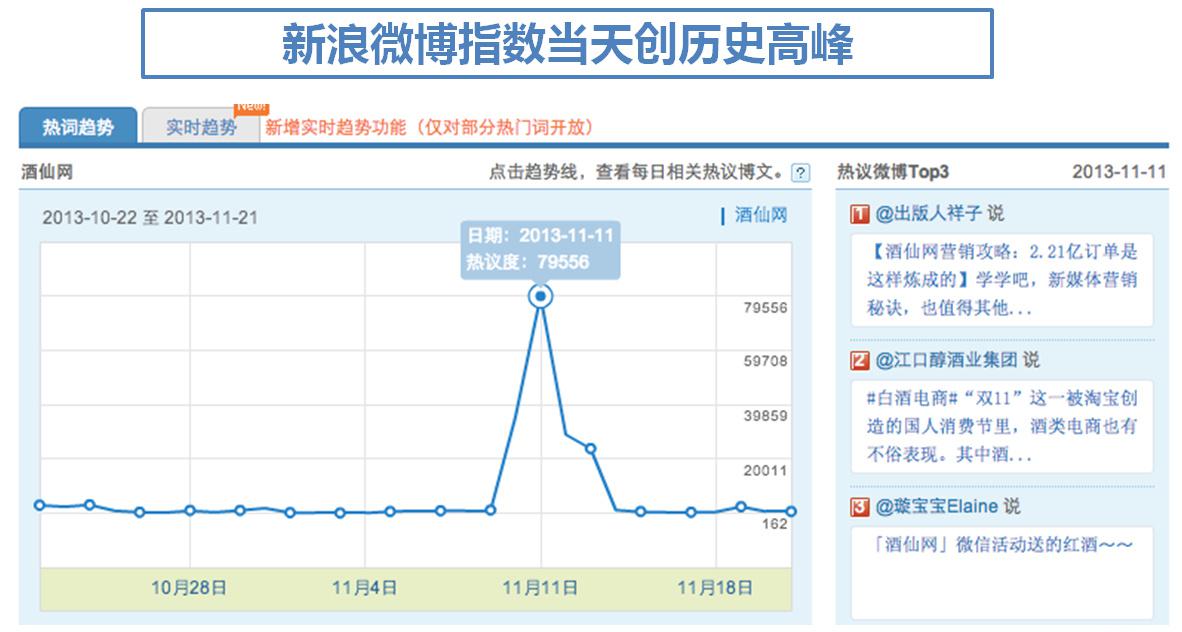Open the help question mark icon
1182x632 pixels.
pos(800,173)
